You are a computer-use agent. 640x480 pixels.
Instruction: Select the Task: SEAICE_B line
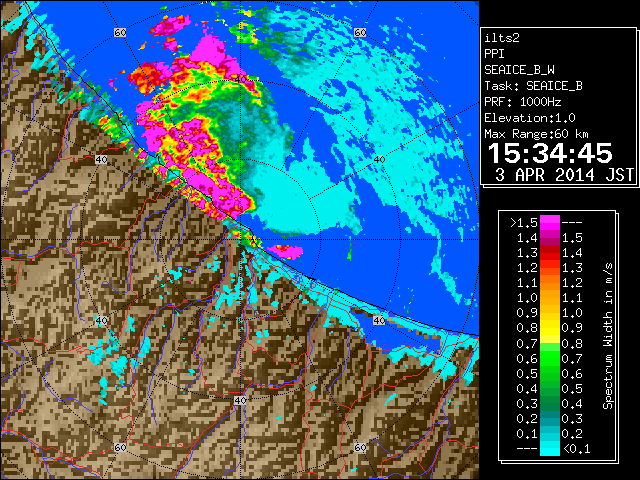pyautogui.click(x=533, y=86)
